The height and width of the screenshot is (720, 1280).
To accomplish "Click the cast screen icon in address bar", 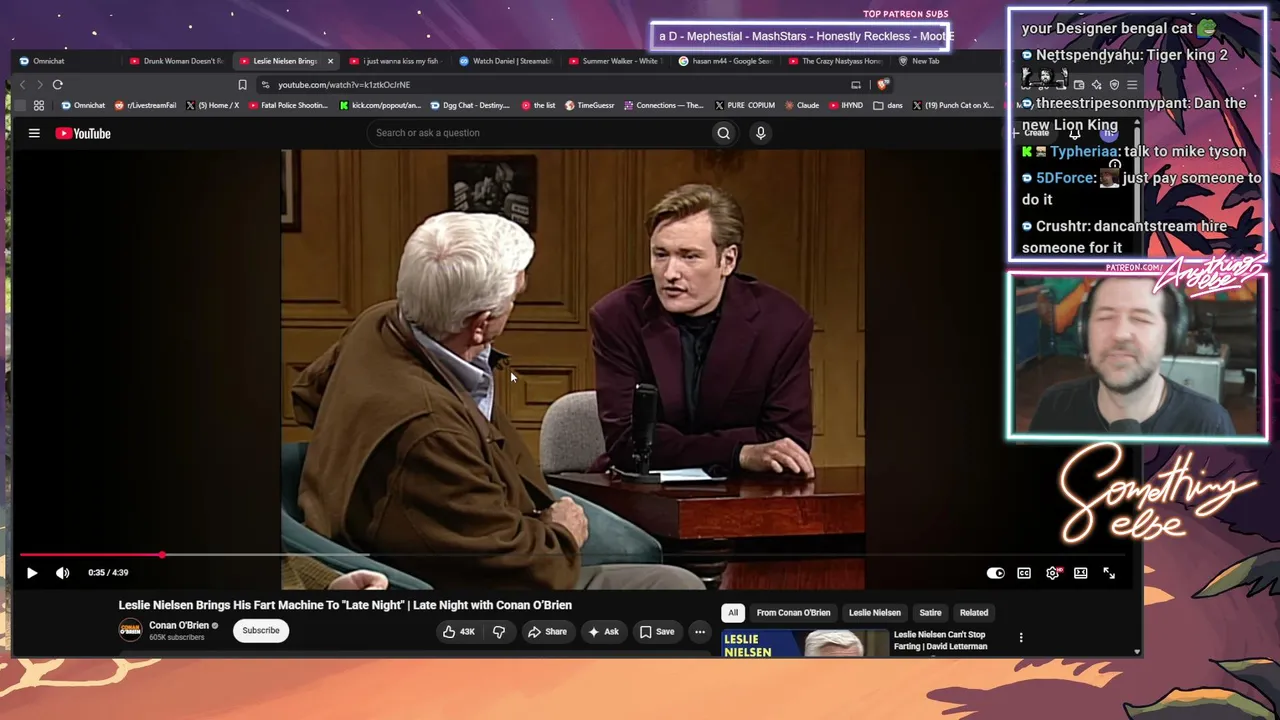I will [856, 85].
